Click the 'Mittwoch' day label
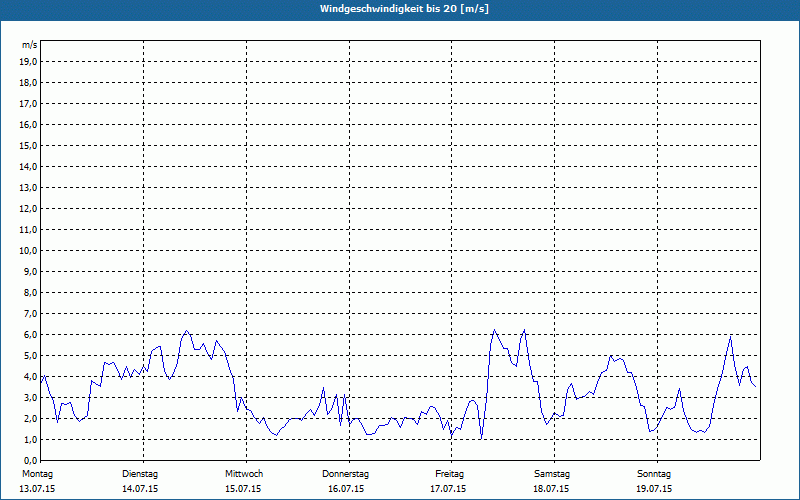800x500 pixels. 244,474
